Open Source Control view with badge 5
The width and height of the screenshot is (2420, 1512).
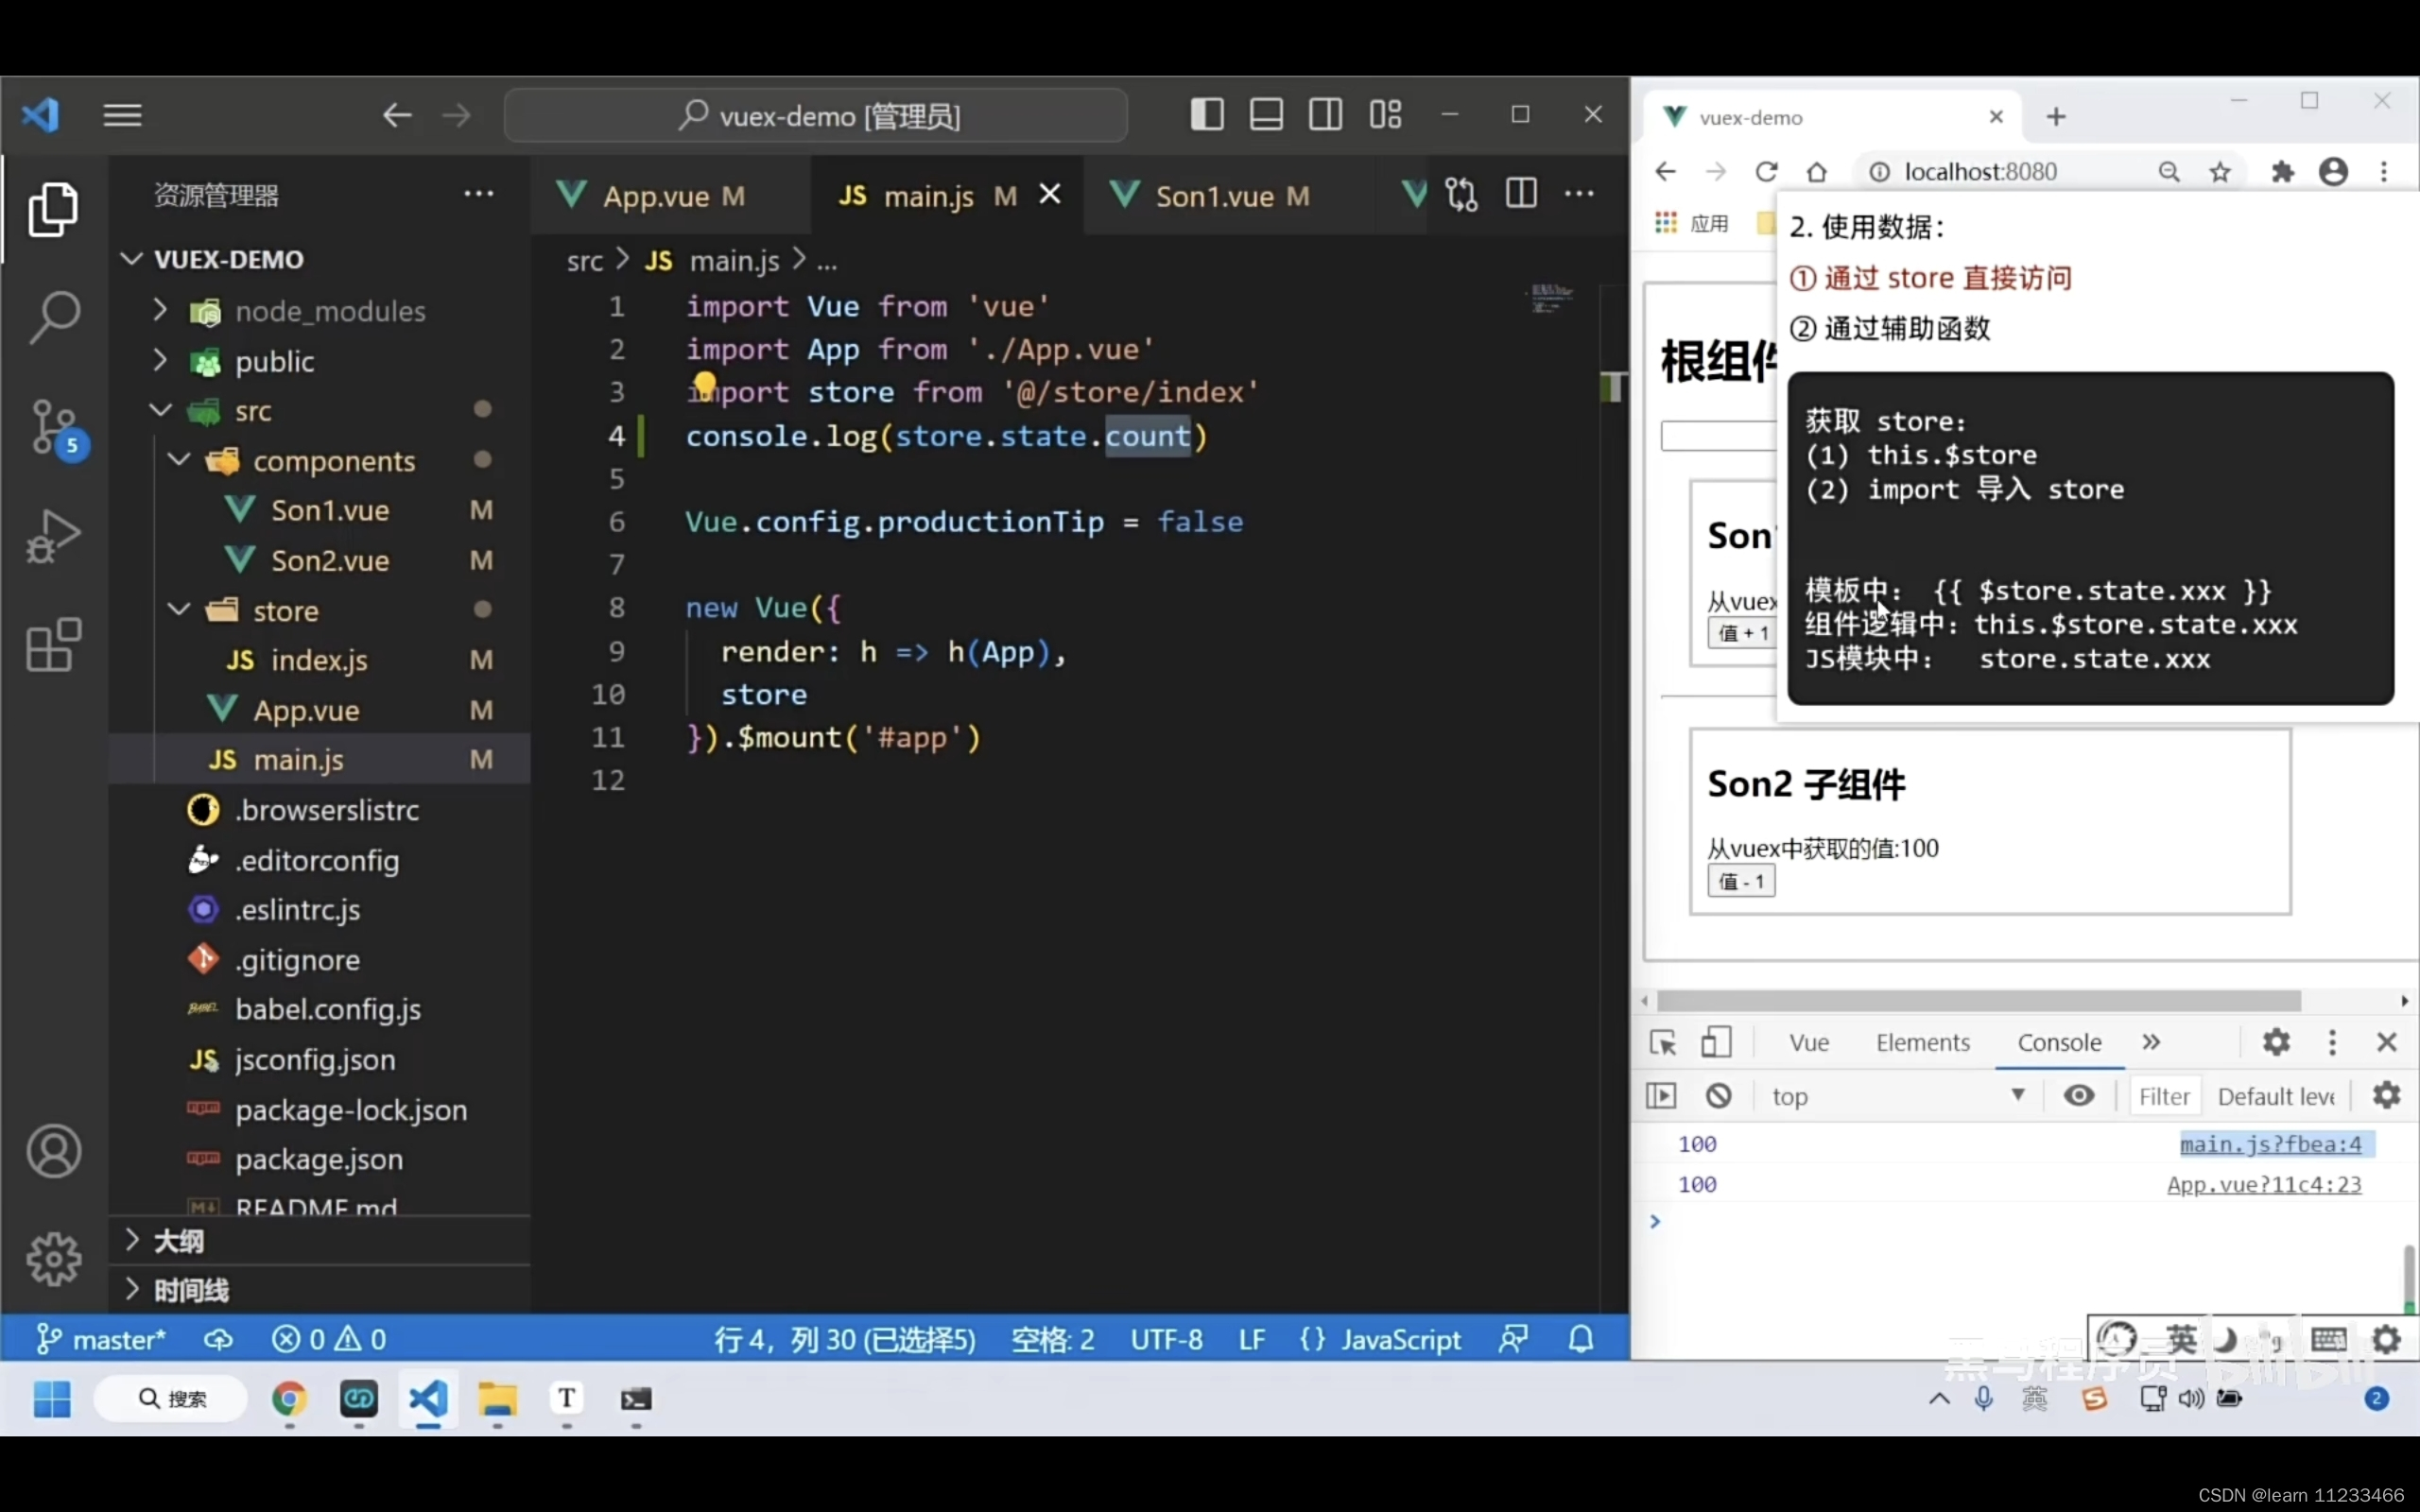(x=54, y=428)
